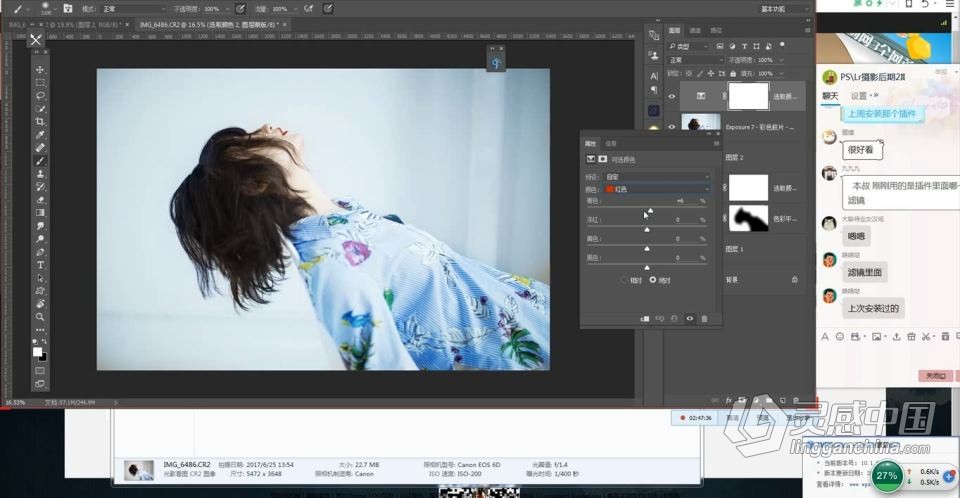This screenshot has height=498, width=960.
Task: Select the Horizontal Type tool
Action: point(40,265)
